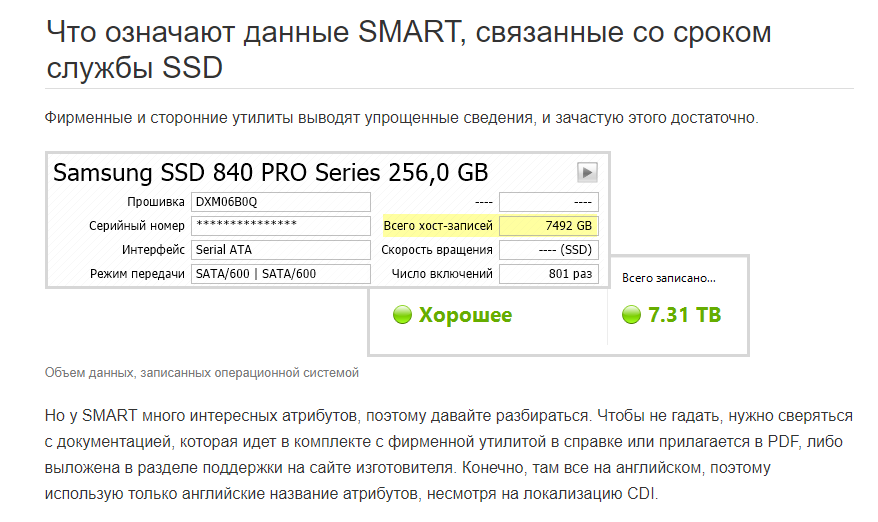878x522 pixels.
Task: Select the Serial ATA interface field
Action: 281,250
